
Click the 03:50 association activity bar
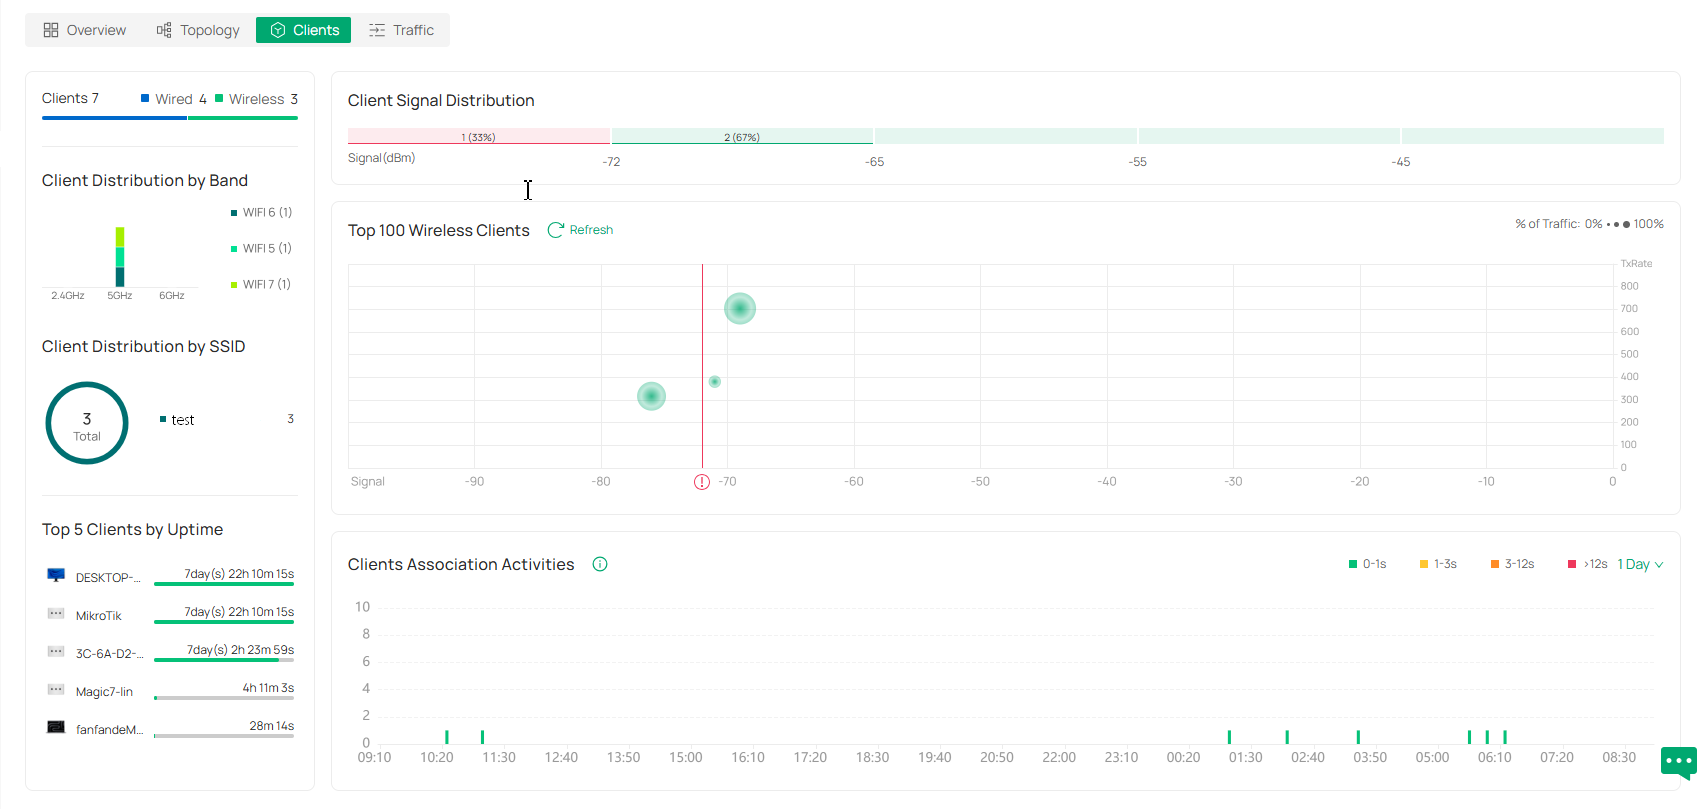click(x=1358, y=737)
